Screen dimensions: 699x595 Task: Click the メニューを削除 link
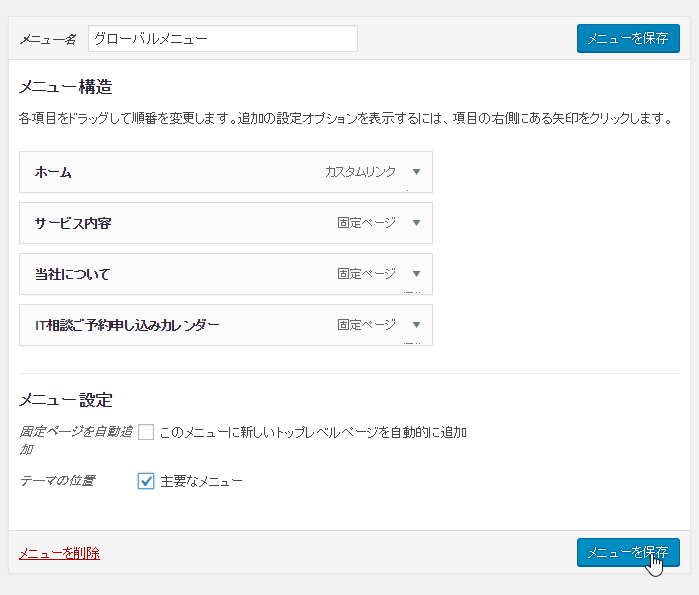[59, 553]
